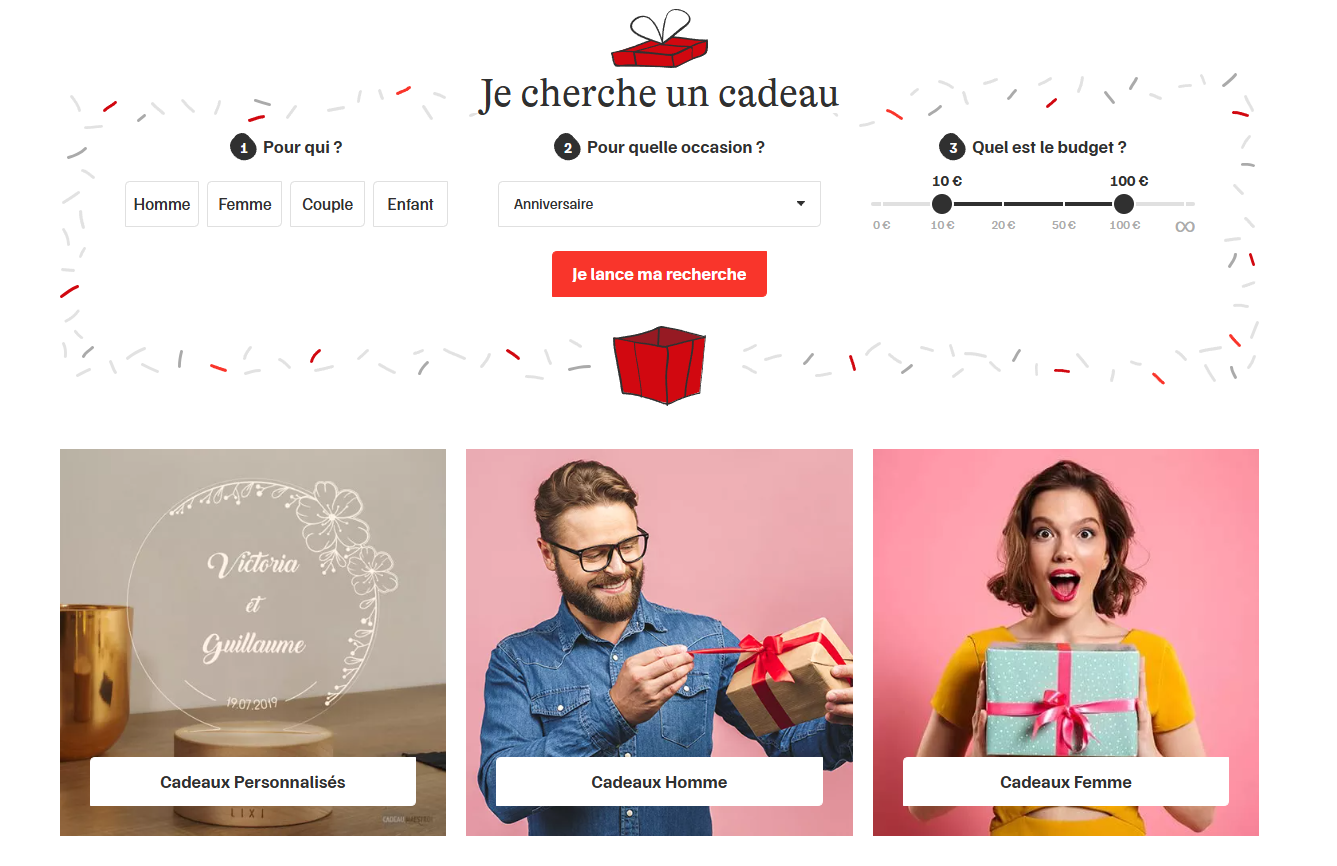Select the Couple recipient option
Viewport: 1337px width, 866px height.
(328, 204)
